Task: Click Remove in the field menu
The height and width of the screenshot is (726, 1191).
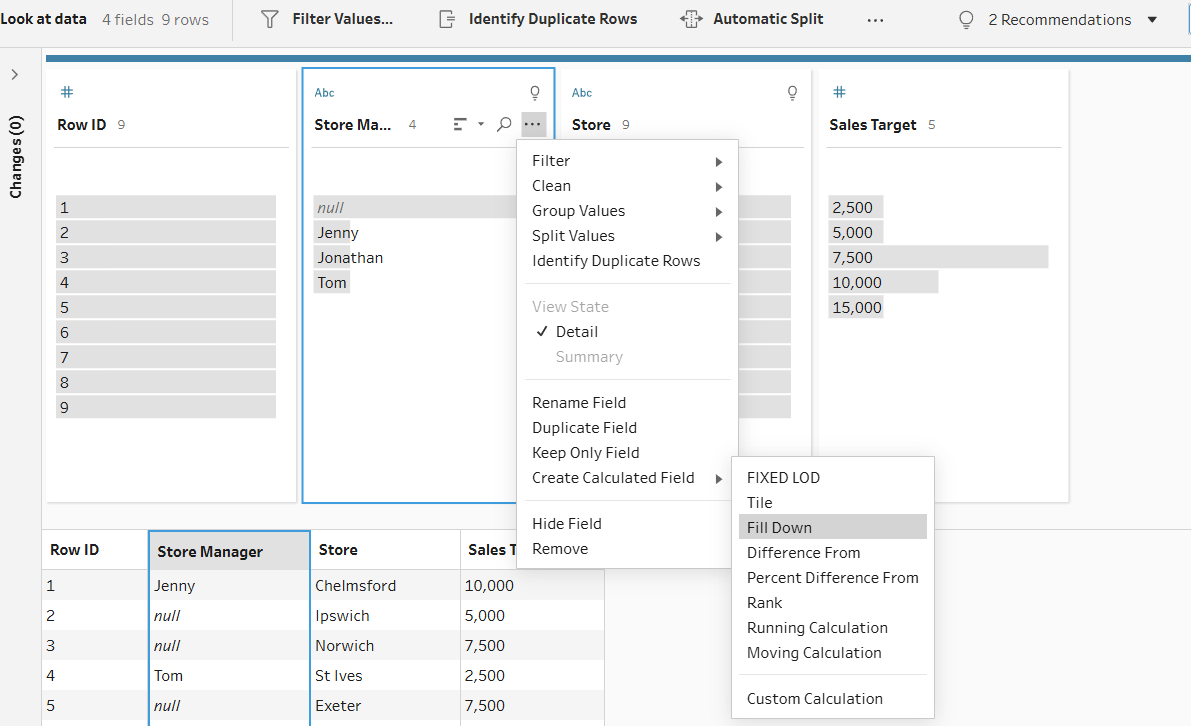Action: pos(560,549)
